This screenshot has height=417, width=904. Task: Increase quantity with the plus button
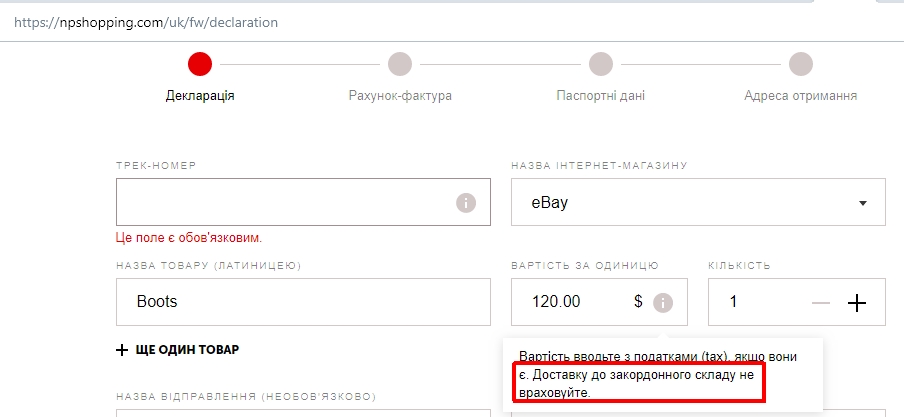click(x=857, y=302)
